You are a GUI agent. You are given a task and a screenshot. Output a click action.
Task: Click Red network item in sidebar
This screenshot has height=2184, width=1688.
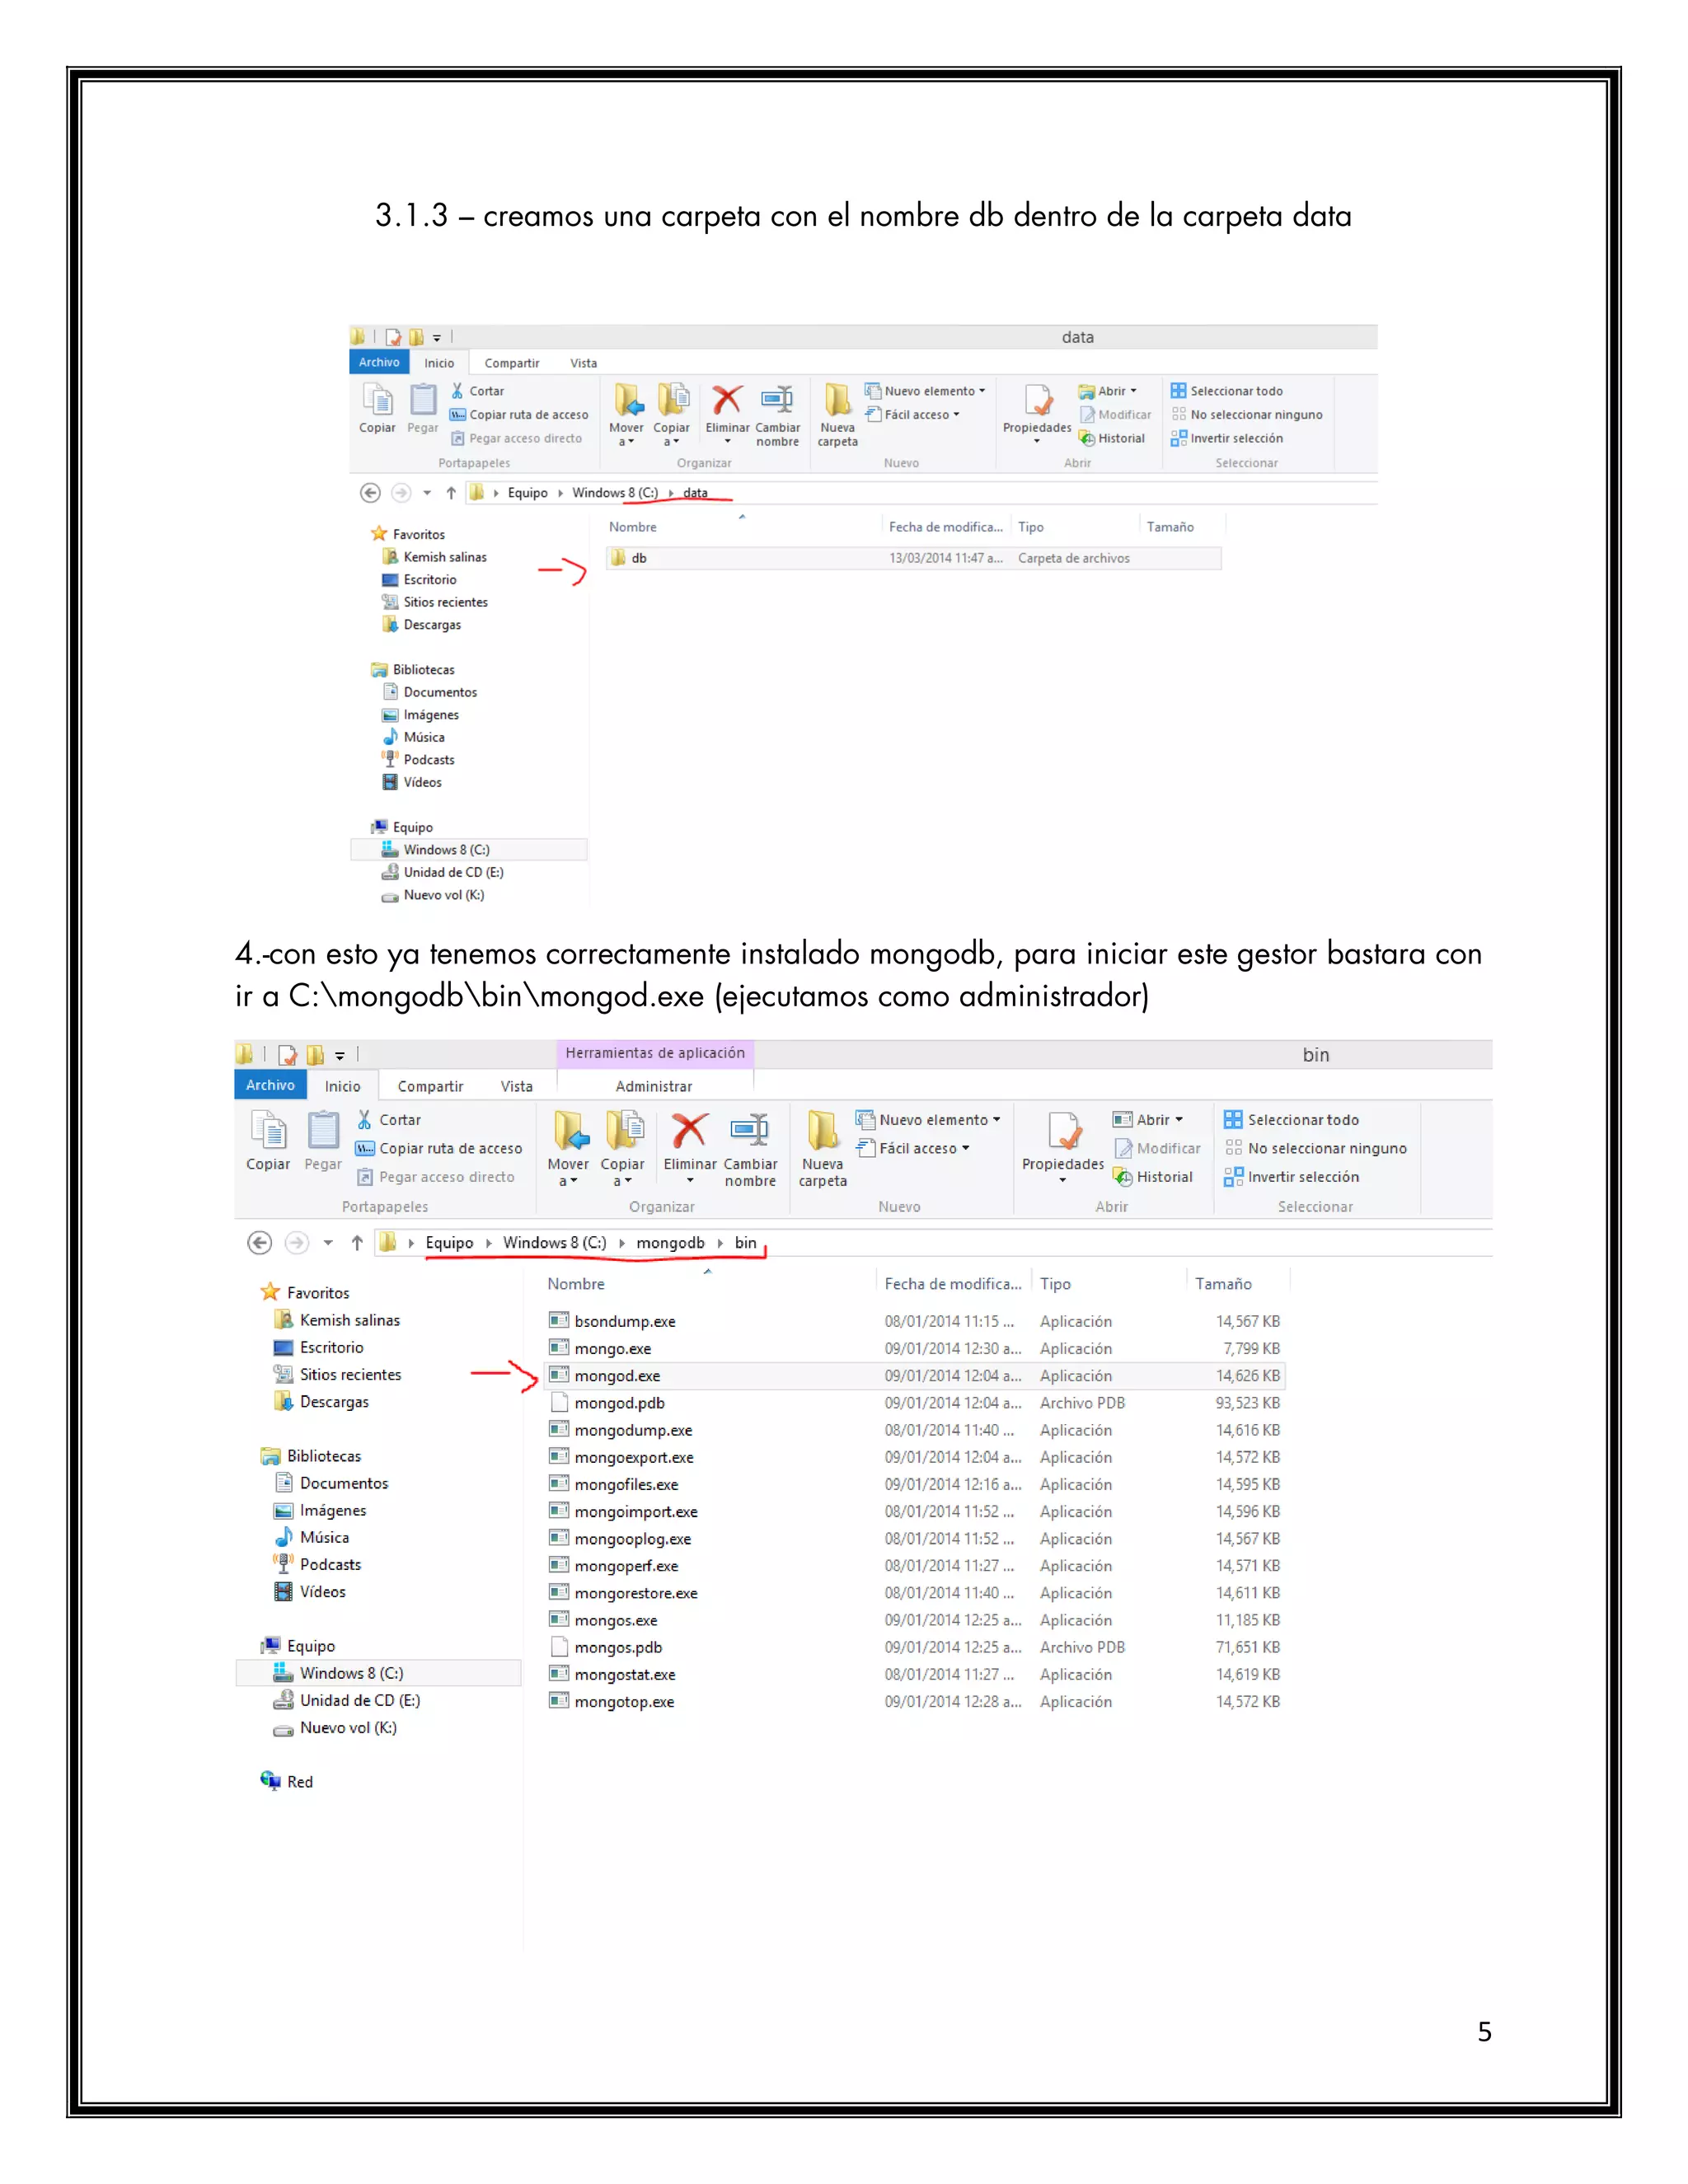point(287,1782)
